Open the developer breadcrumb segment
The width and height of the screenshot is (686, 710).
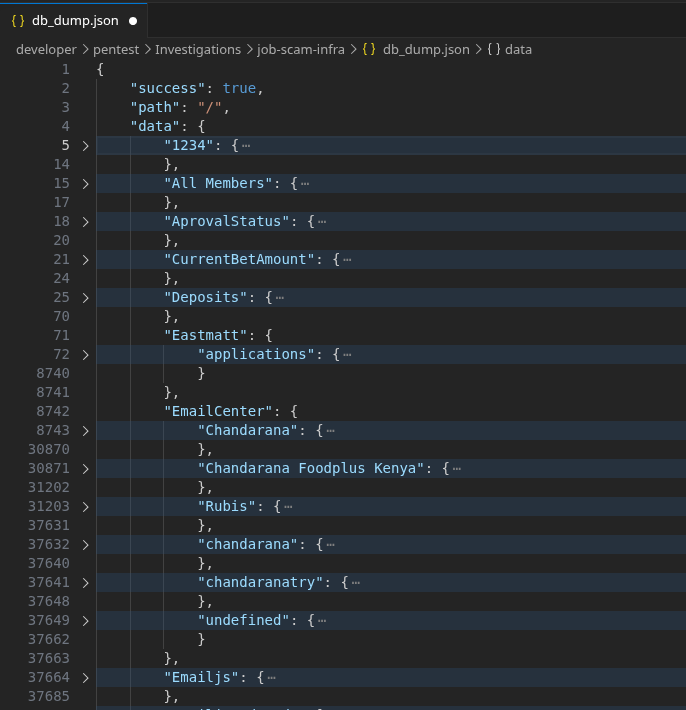pos(46,49)
